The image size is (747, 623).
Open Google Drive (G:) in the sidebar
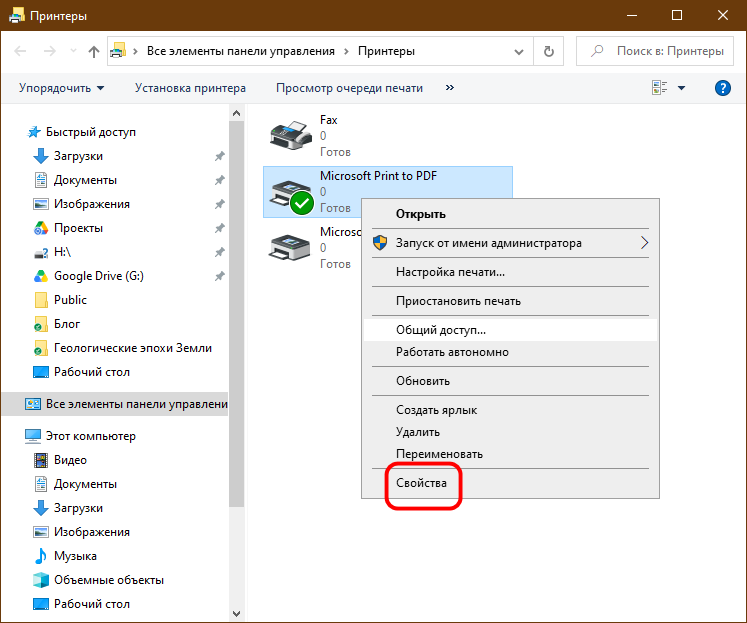[99, 276]
